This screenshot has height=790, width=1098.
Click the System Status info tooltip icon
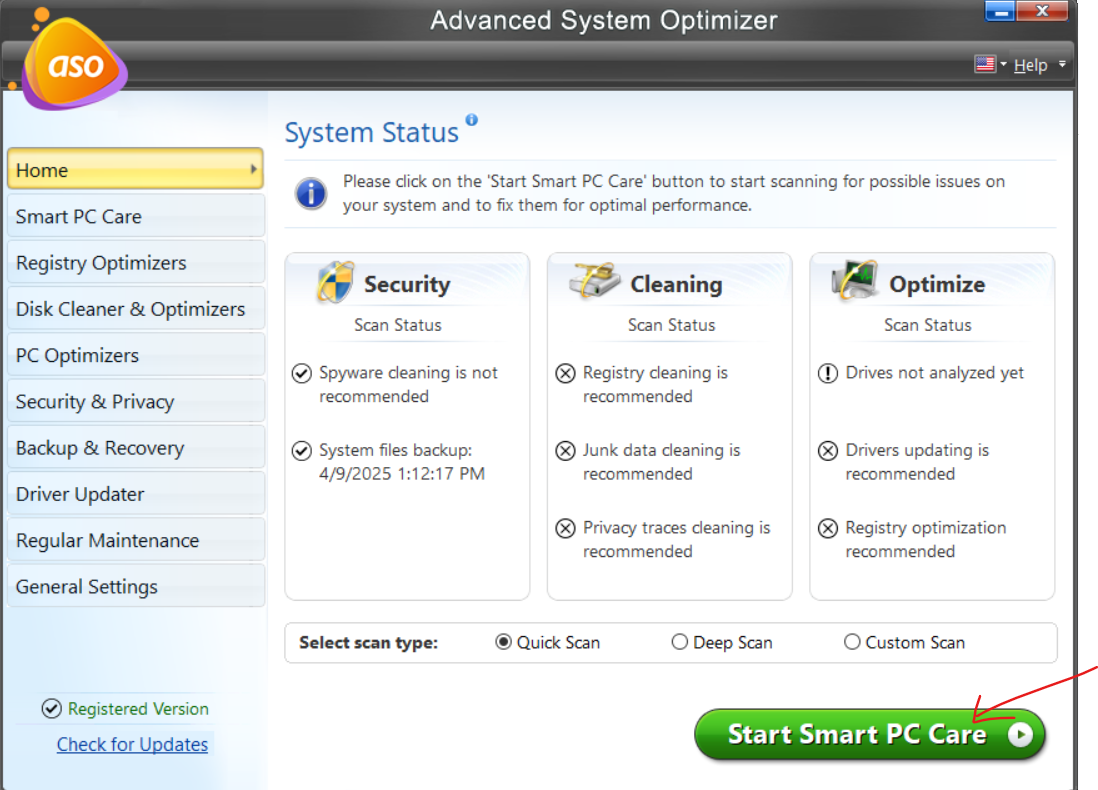coord(472,120)
